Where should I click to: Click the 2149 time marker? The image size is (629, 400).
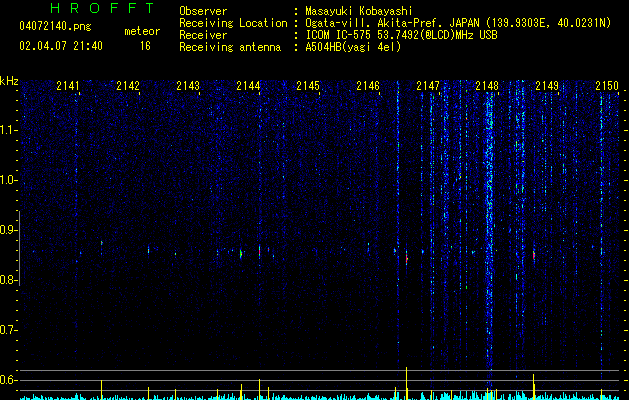(547, 85)
